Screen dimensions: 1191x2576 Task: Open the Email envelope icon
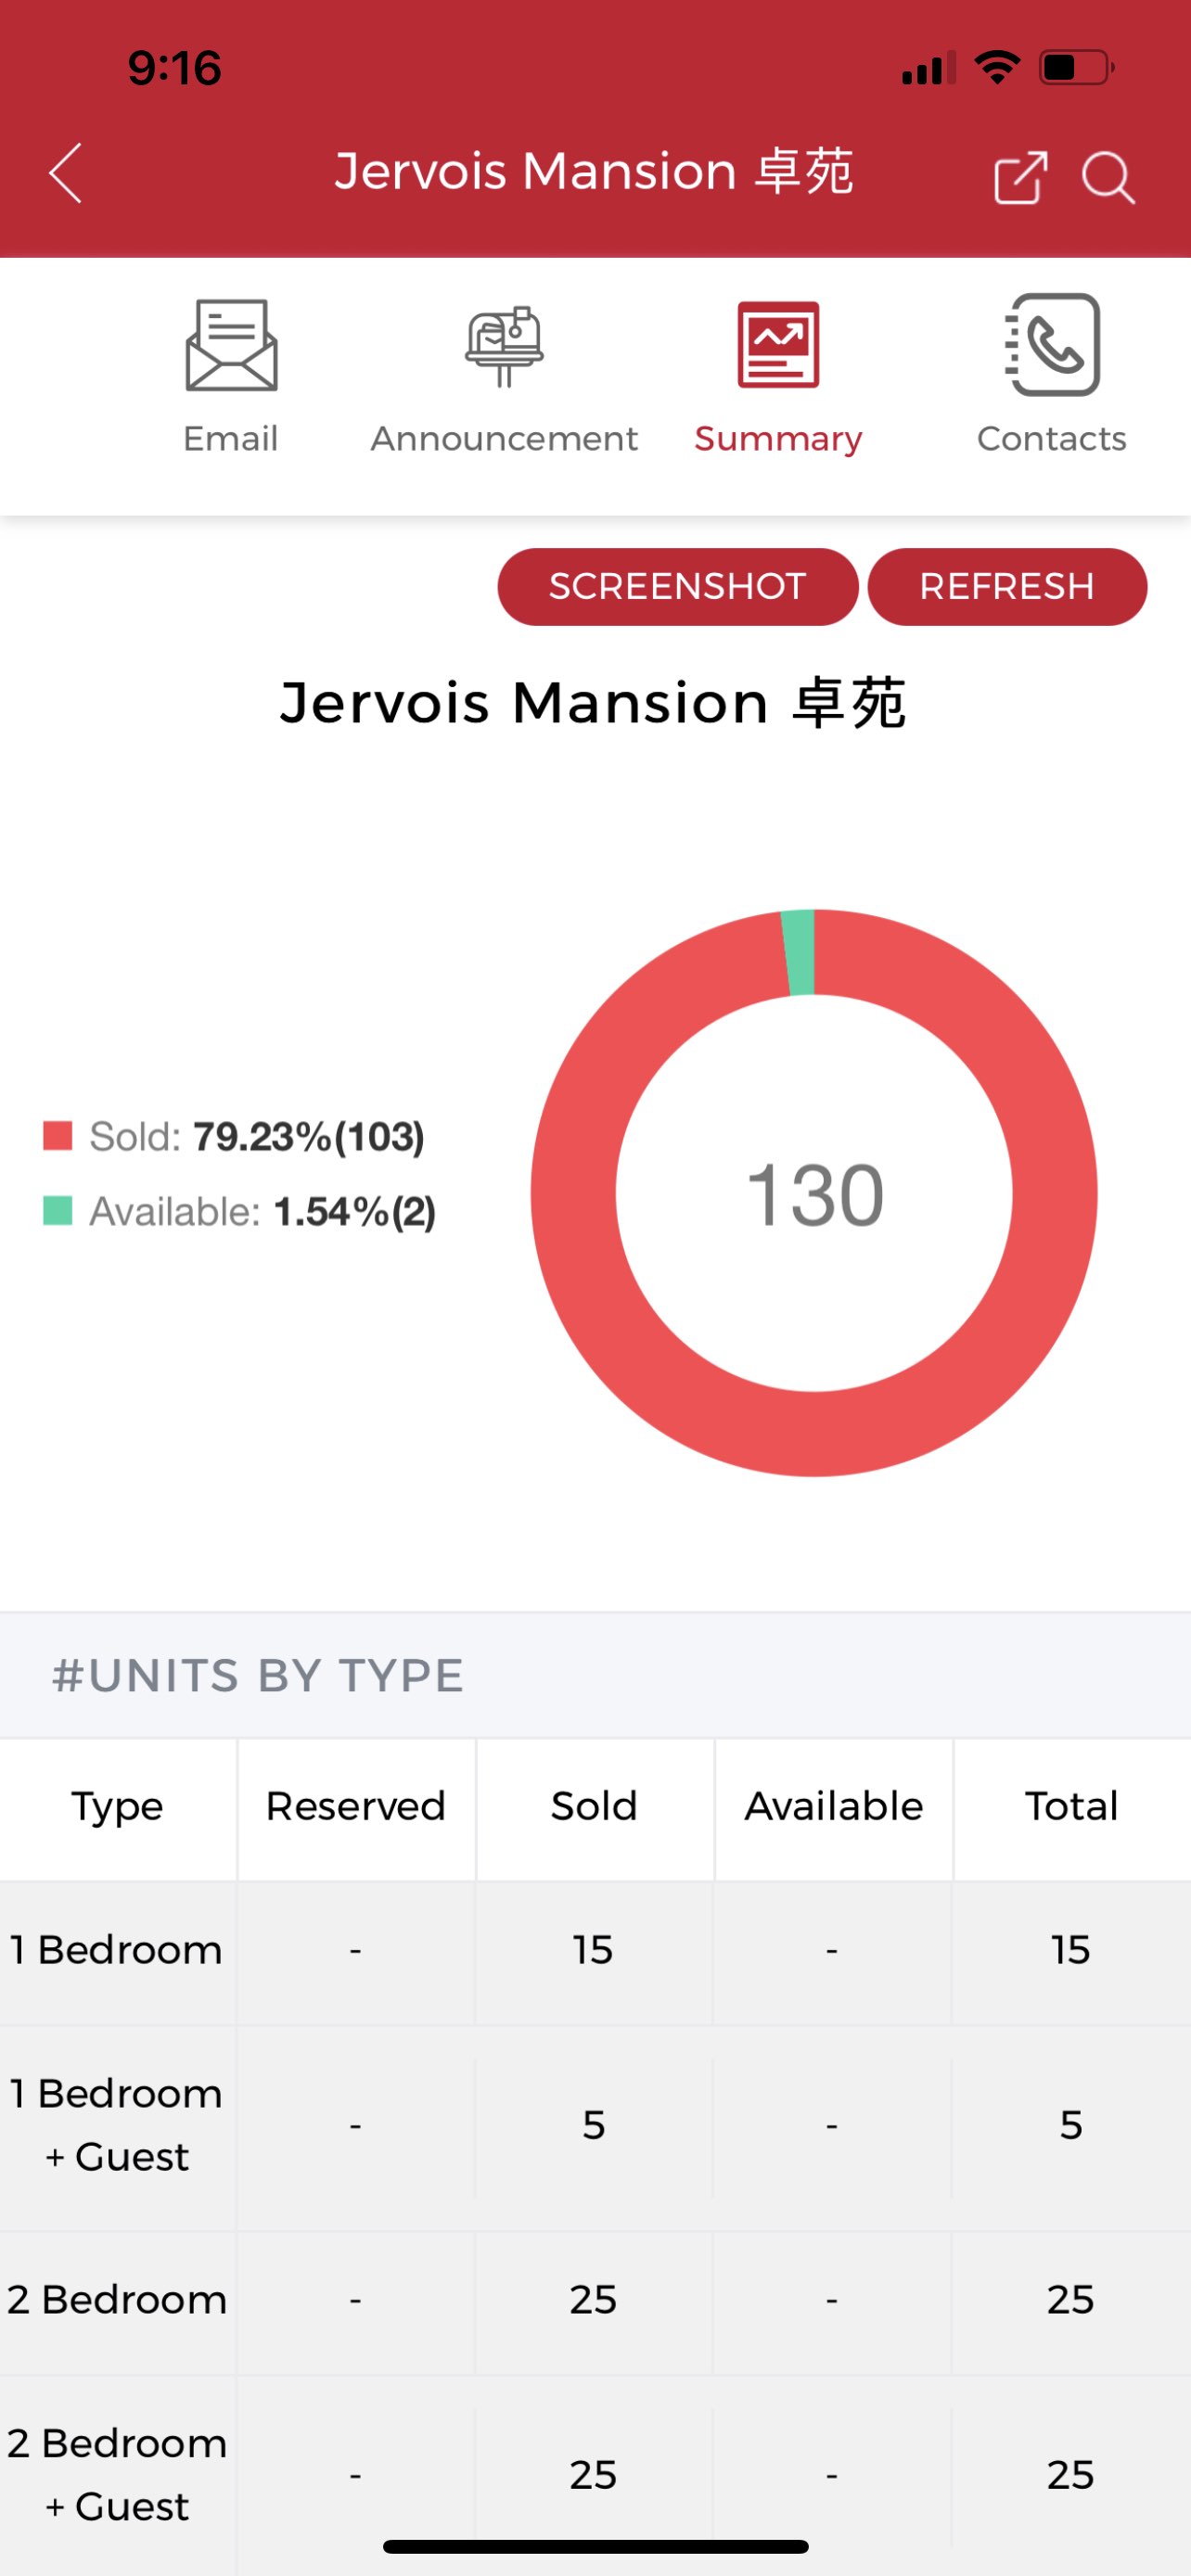[x=231, y=346]
